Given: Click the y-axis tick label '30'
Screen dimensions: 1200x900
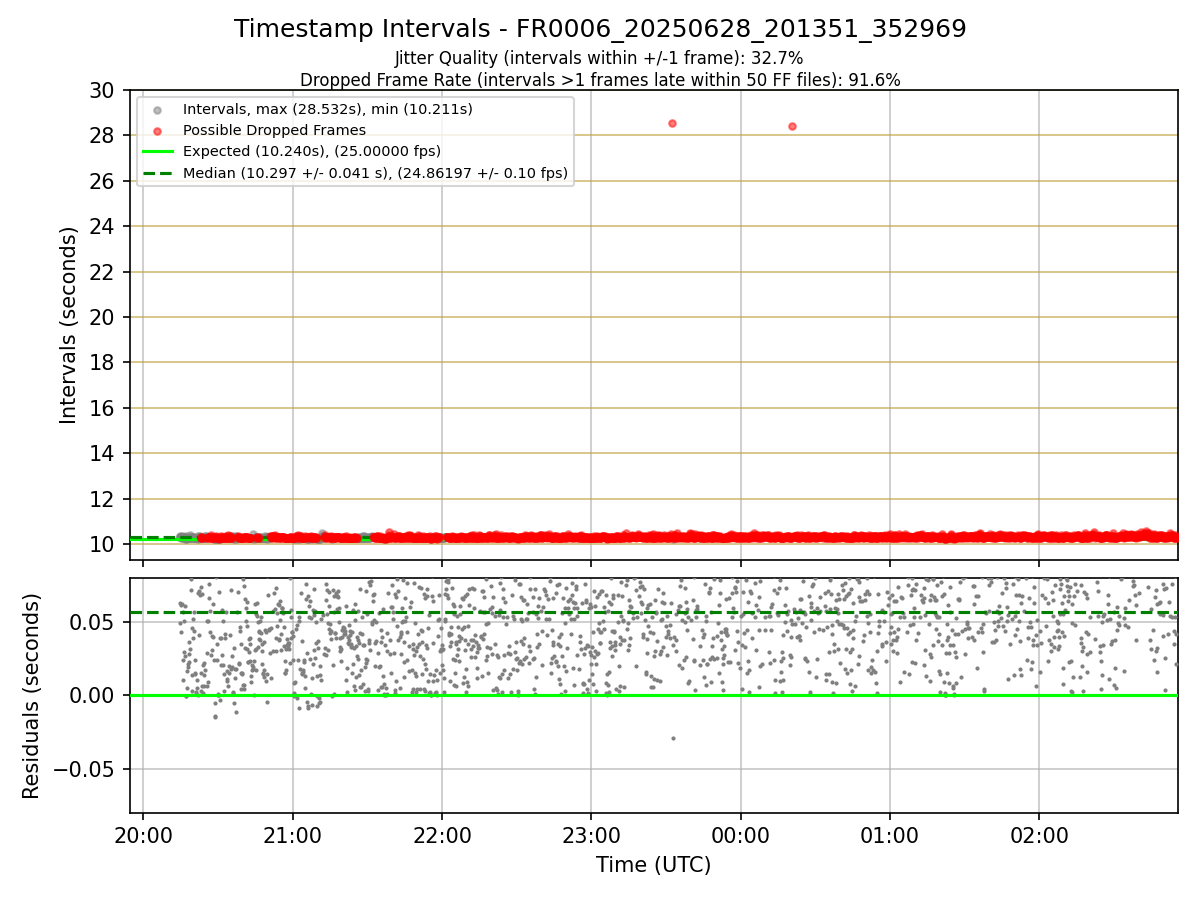Looking at the screenshot, I should coord(103,91).
